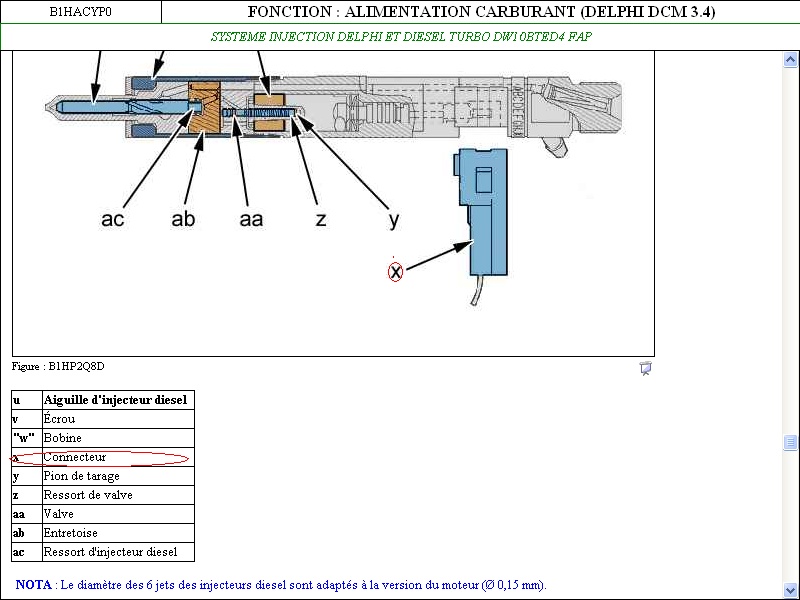Click the 'ac' label in the diagram
800x600 pixels.
click(113, 219)
